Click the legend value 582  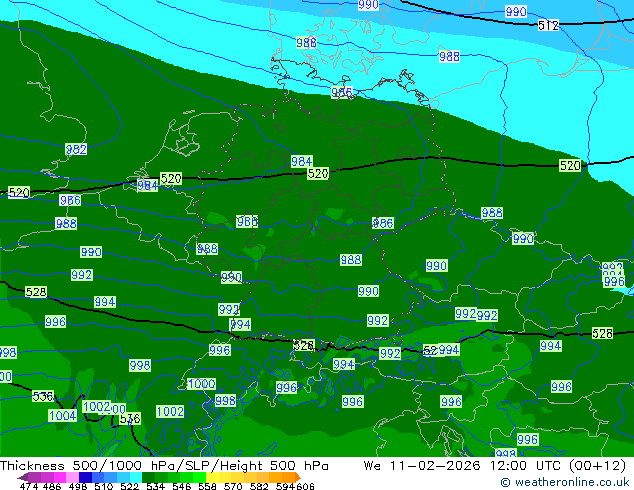pyautogui.click(x=259, y=486)
